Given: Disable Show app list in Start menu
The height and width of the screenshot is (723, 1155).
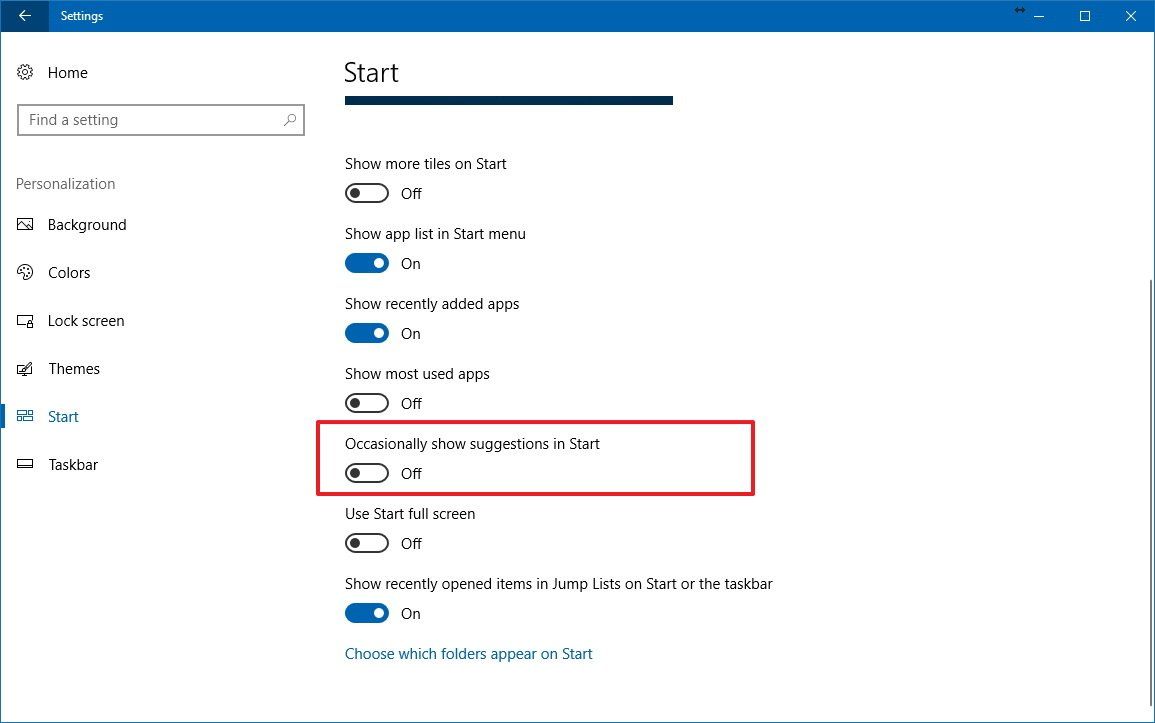Looking at the screenshot, I should [366, 262].
